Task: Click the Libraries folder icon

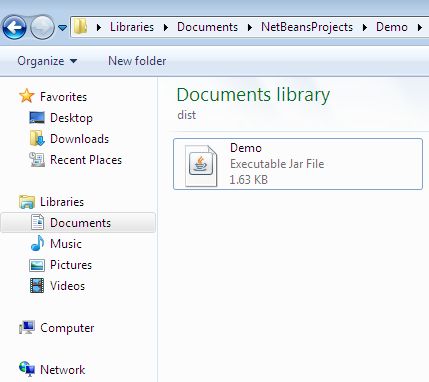Action: click(27, 202)
